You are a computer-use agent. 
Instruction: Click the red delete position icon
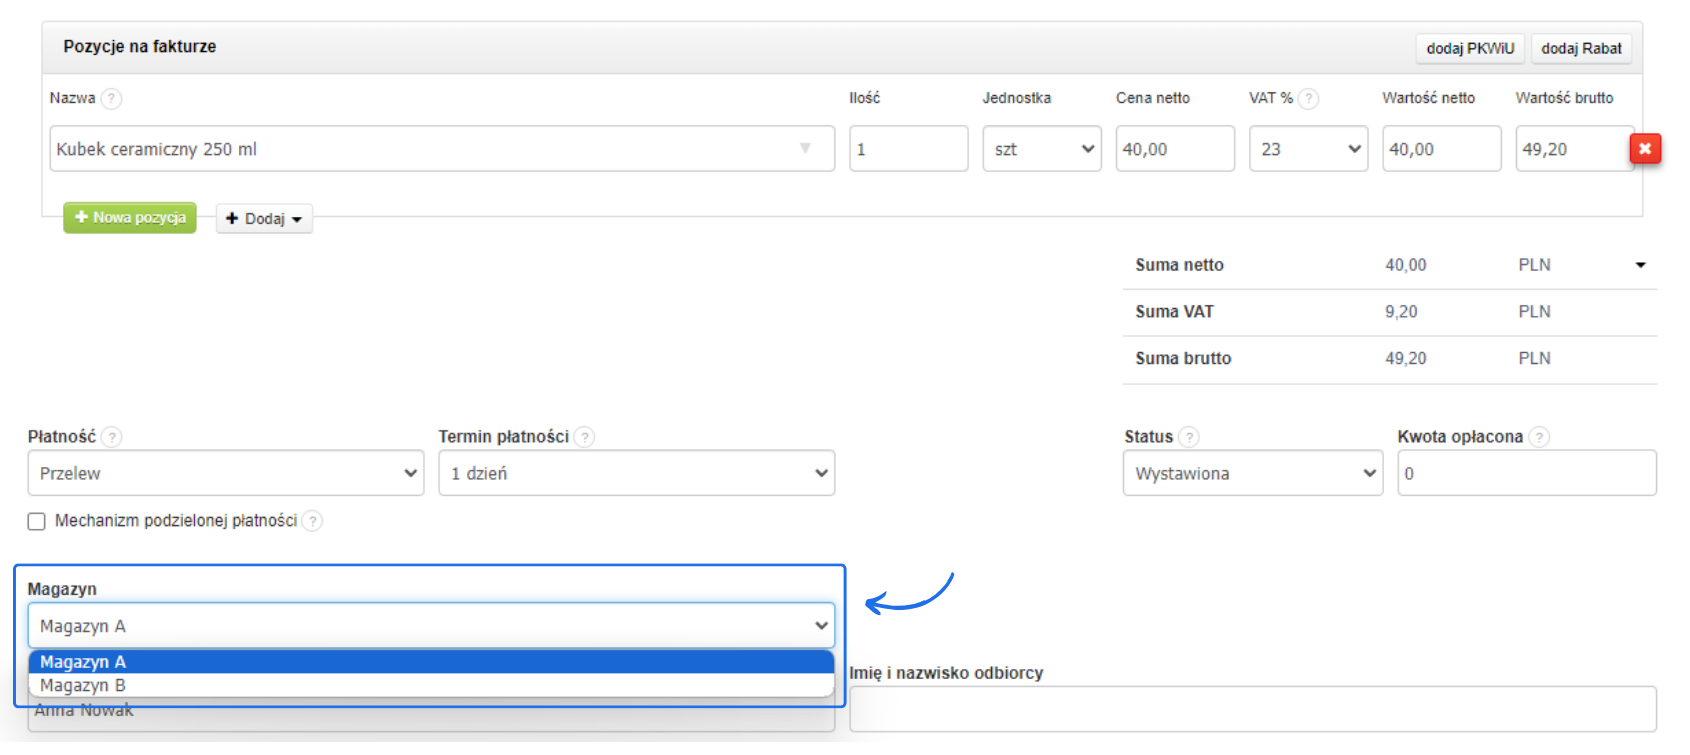tap(1645, 149)
